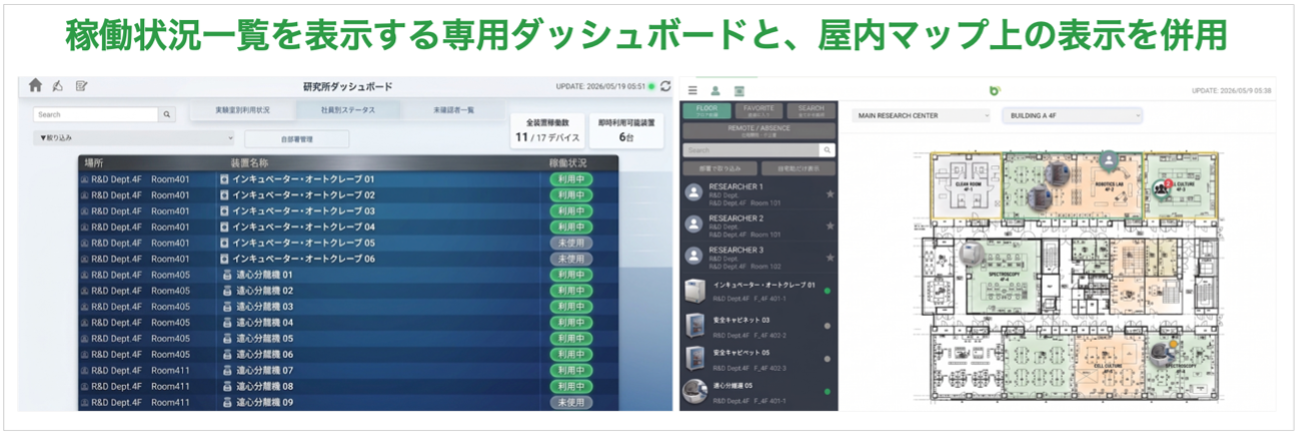Image resolution: width=1304 pixels, height=440 pixels.
Task: Favorite RESEARCHER 1 with star
Action: (829, 193)
